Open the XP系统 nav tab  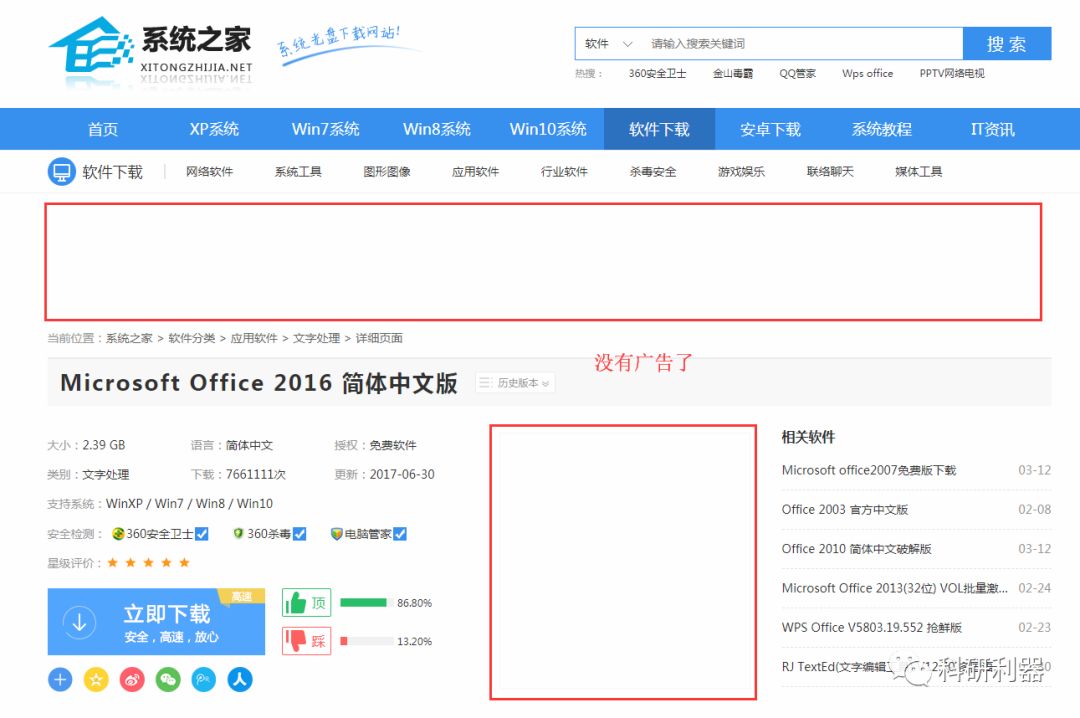coord(214,129)
